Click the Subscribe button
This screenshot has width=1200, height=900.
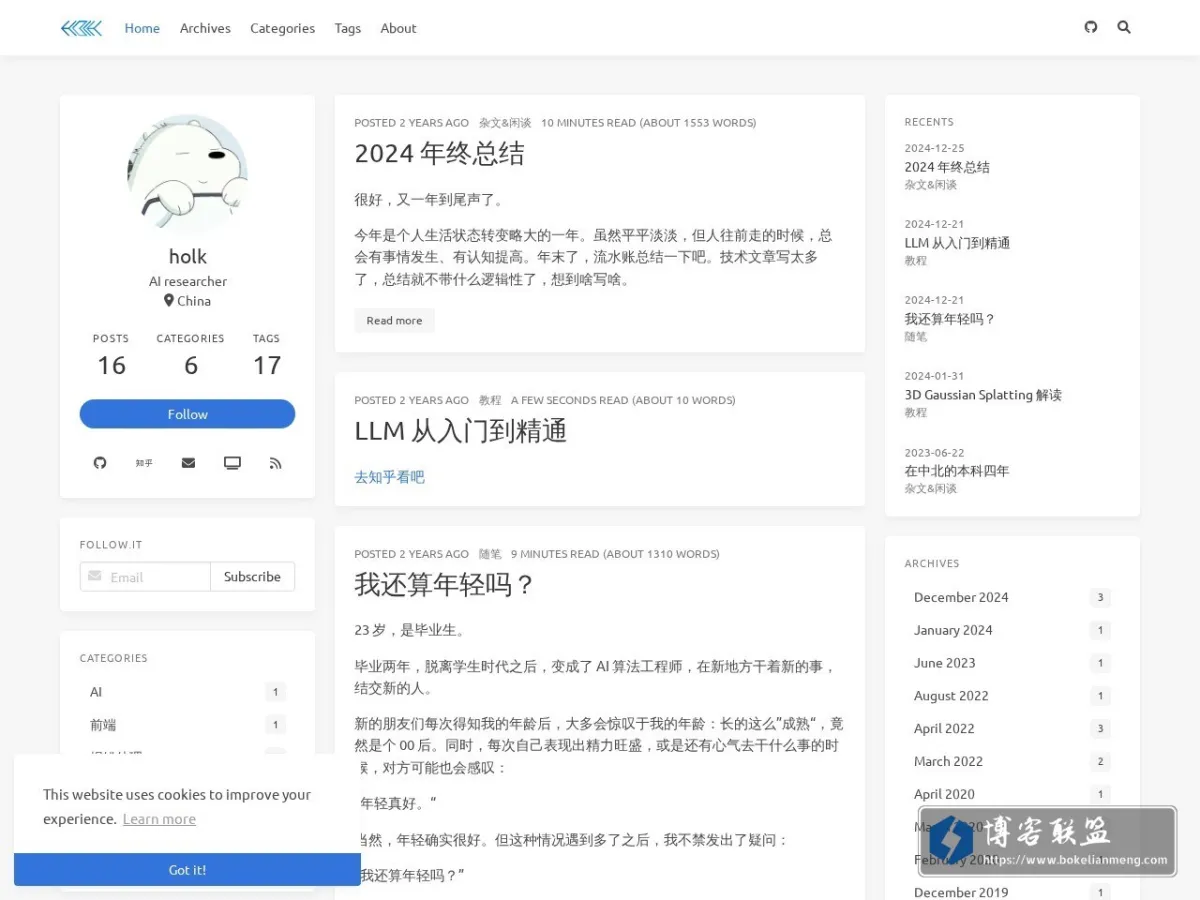[x=252, y=577]
